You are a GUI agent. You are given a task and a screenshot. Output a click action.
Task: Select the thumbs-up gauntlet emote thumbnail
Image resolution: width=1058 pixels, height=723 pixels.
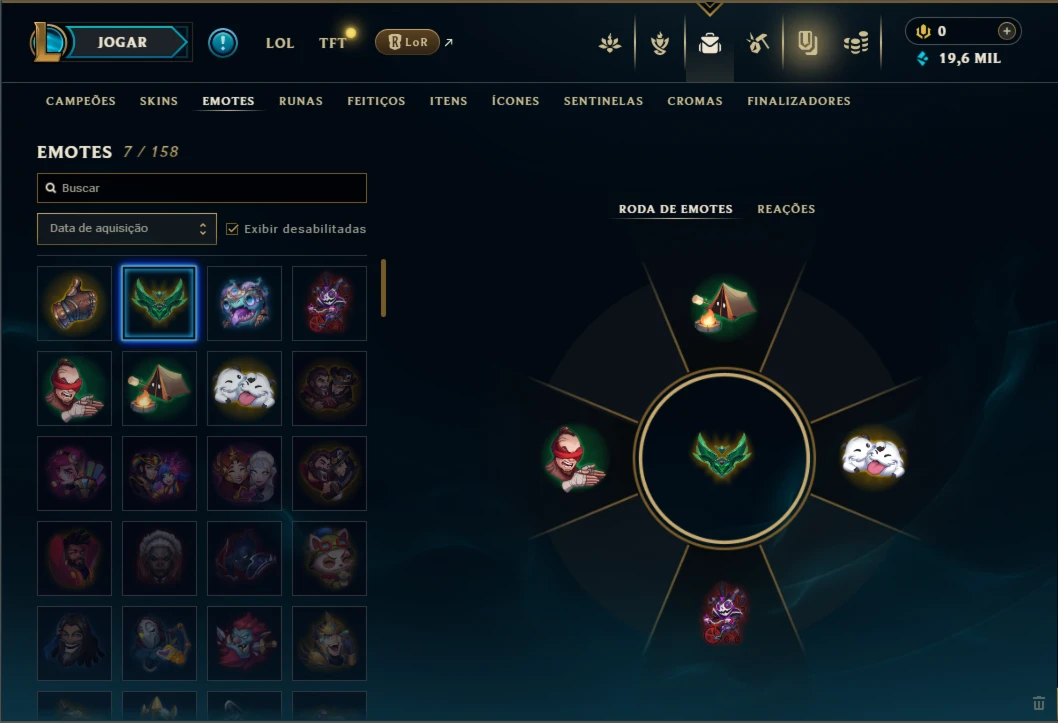(74, 303)
